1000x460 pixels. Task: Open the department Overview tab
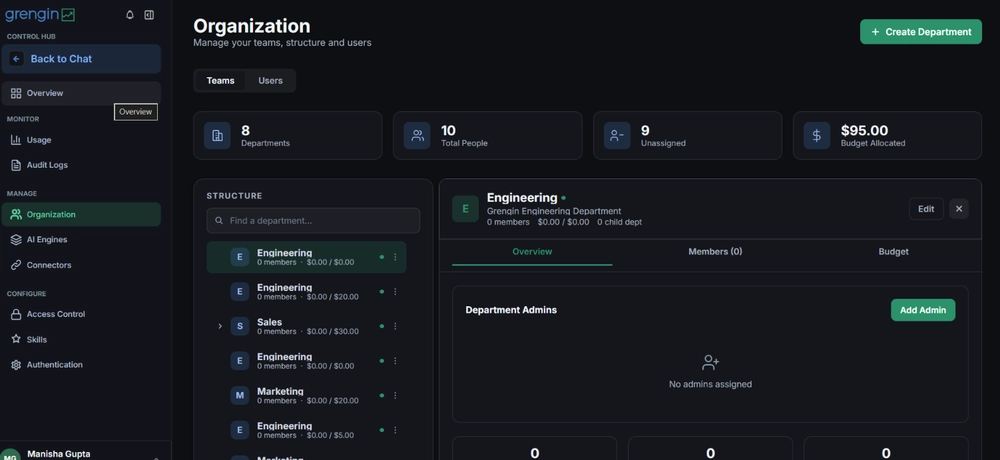[x=532, y=252]
